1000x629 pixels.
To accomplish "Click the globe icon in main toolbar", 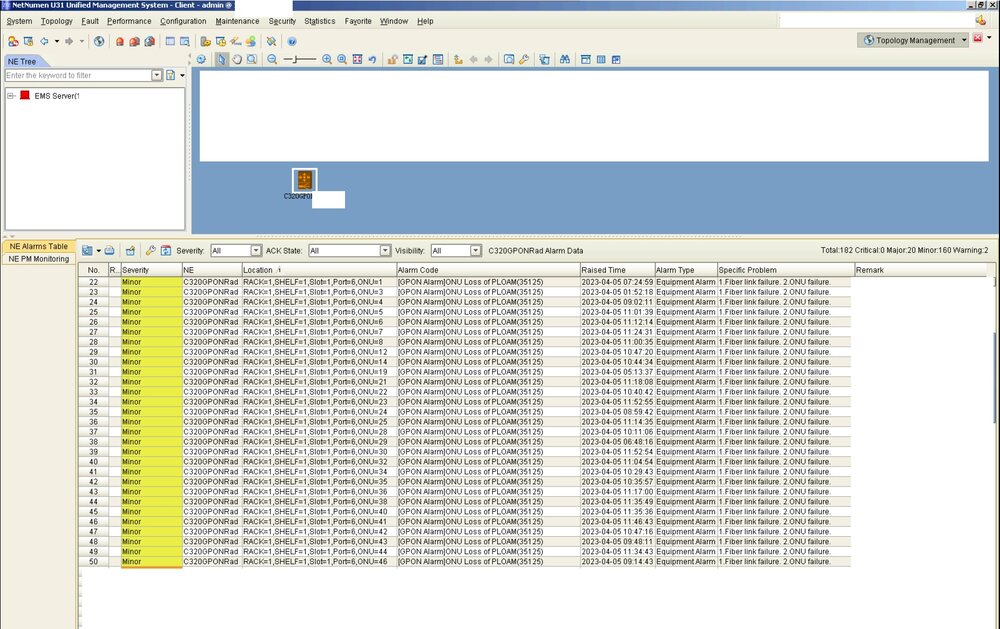I will pos(99,41).
